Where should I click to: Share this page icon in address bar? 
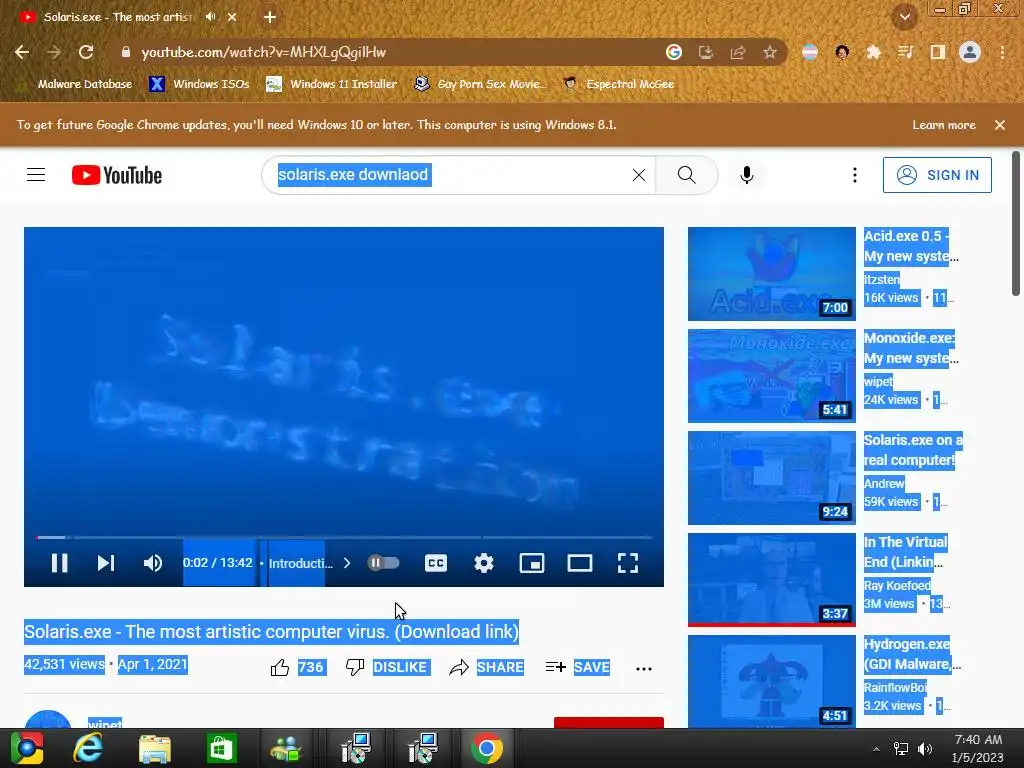738,52
